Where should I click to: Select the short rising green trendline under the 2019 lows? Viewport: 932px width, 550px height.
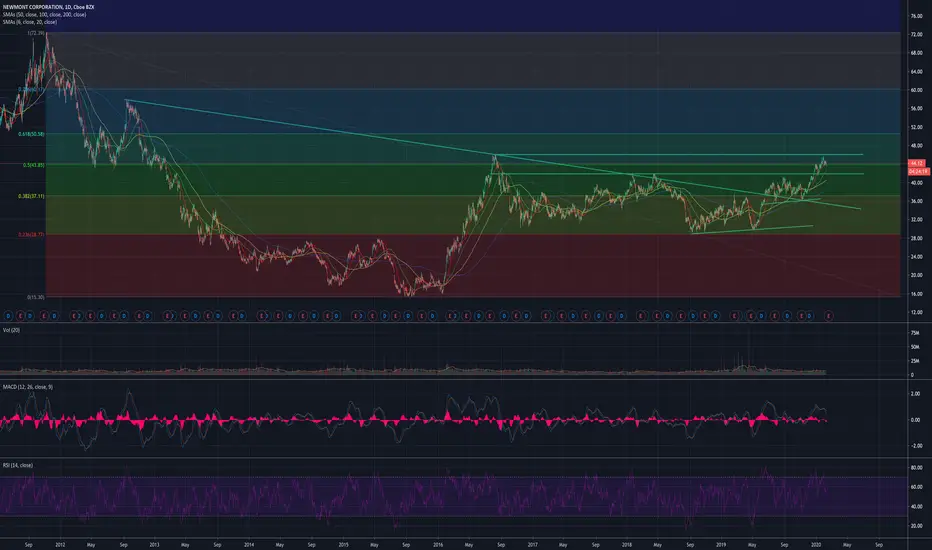pos(752,230)
